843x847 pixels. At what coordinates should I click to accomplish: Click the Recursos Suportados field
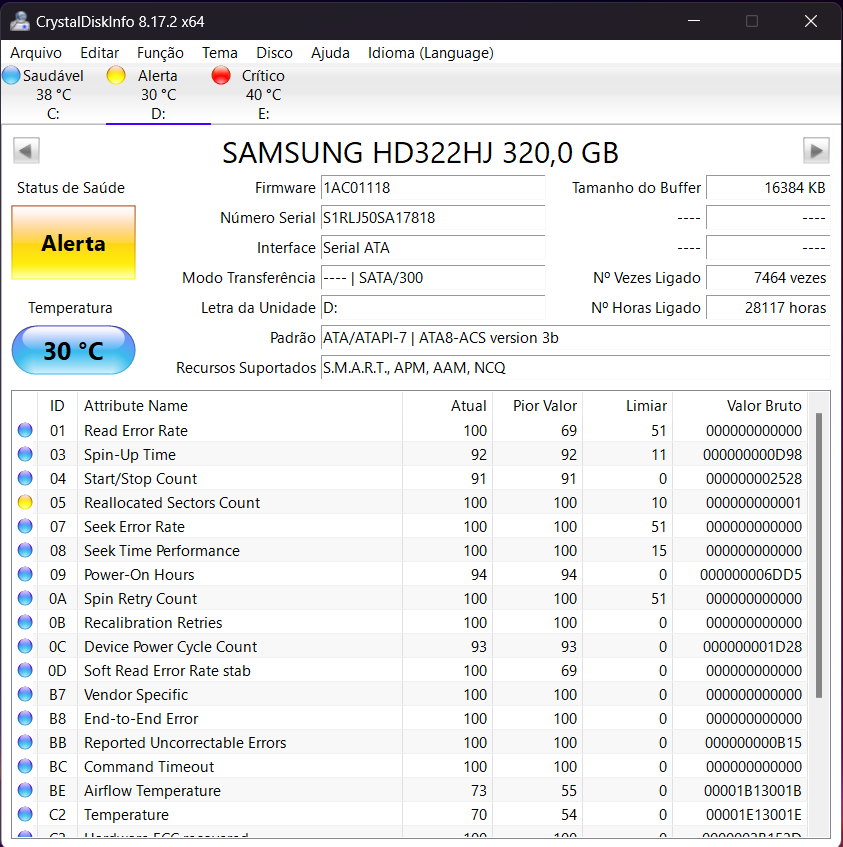tap(576, 368)
